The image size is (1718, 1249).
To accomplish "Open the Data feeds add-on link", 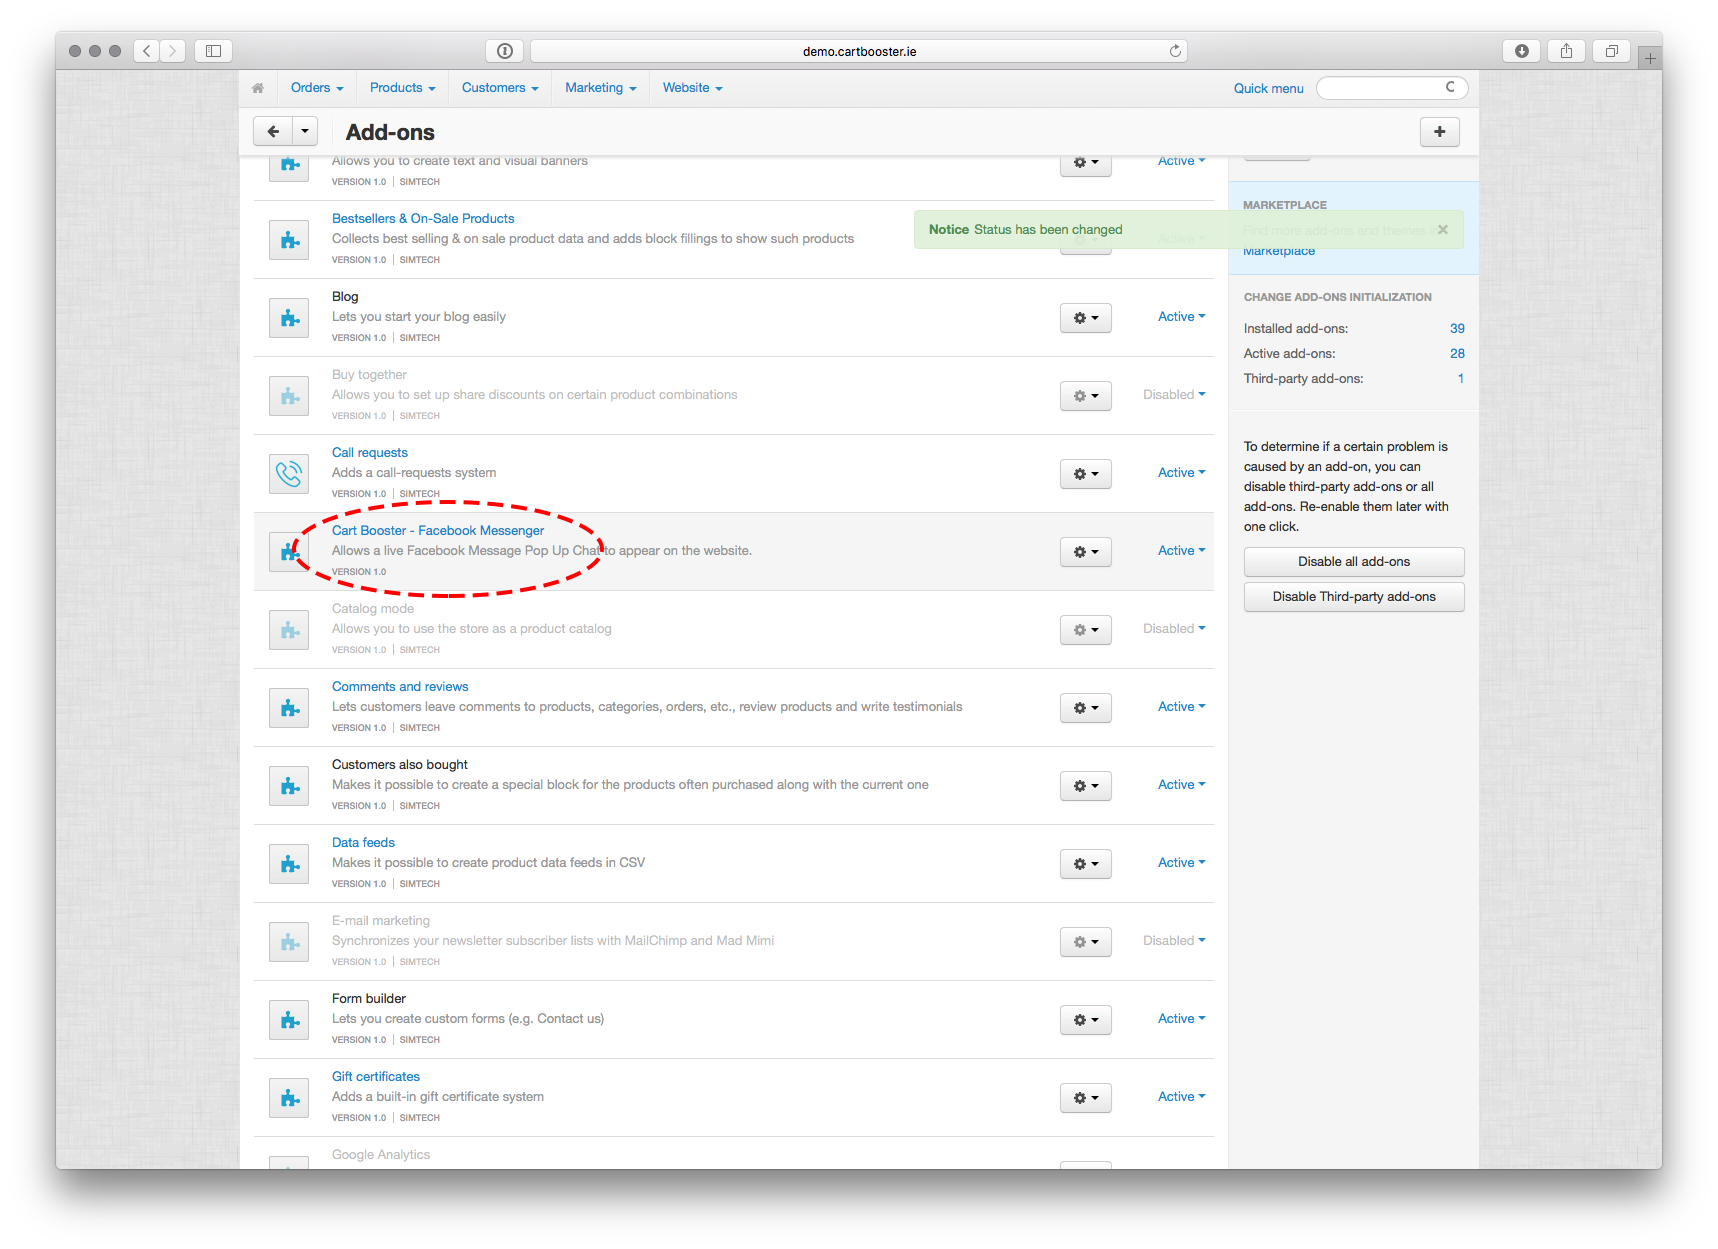I will (x=363, y=843).
